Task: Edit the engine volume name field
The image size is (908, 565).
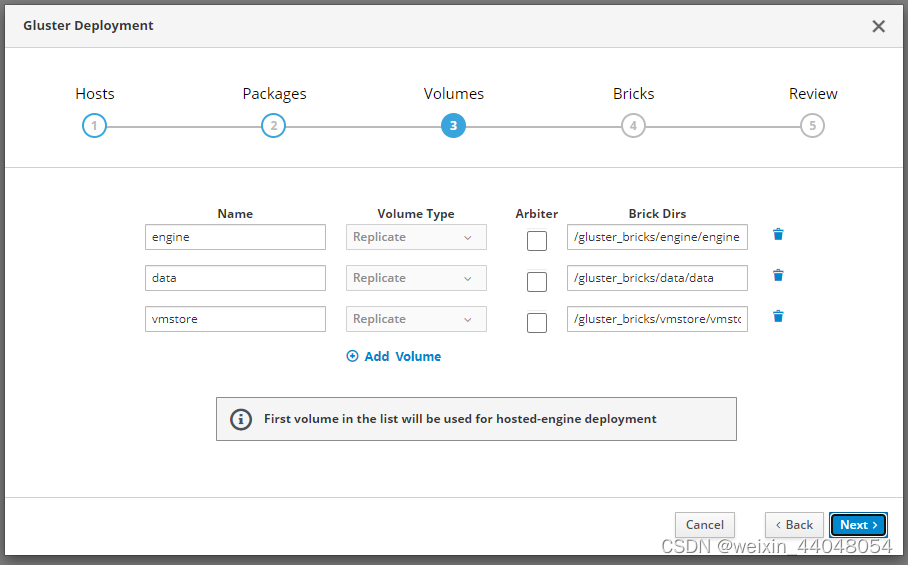Action: [235, 237]
